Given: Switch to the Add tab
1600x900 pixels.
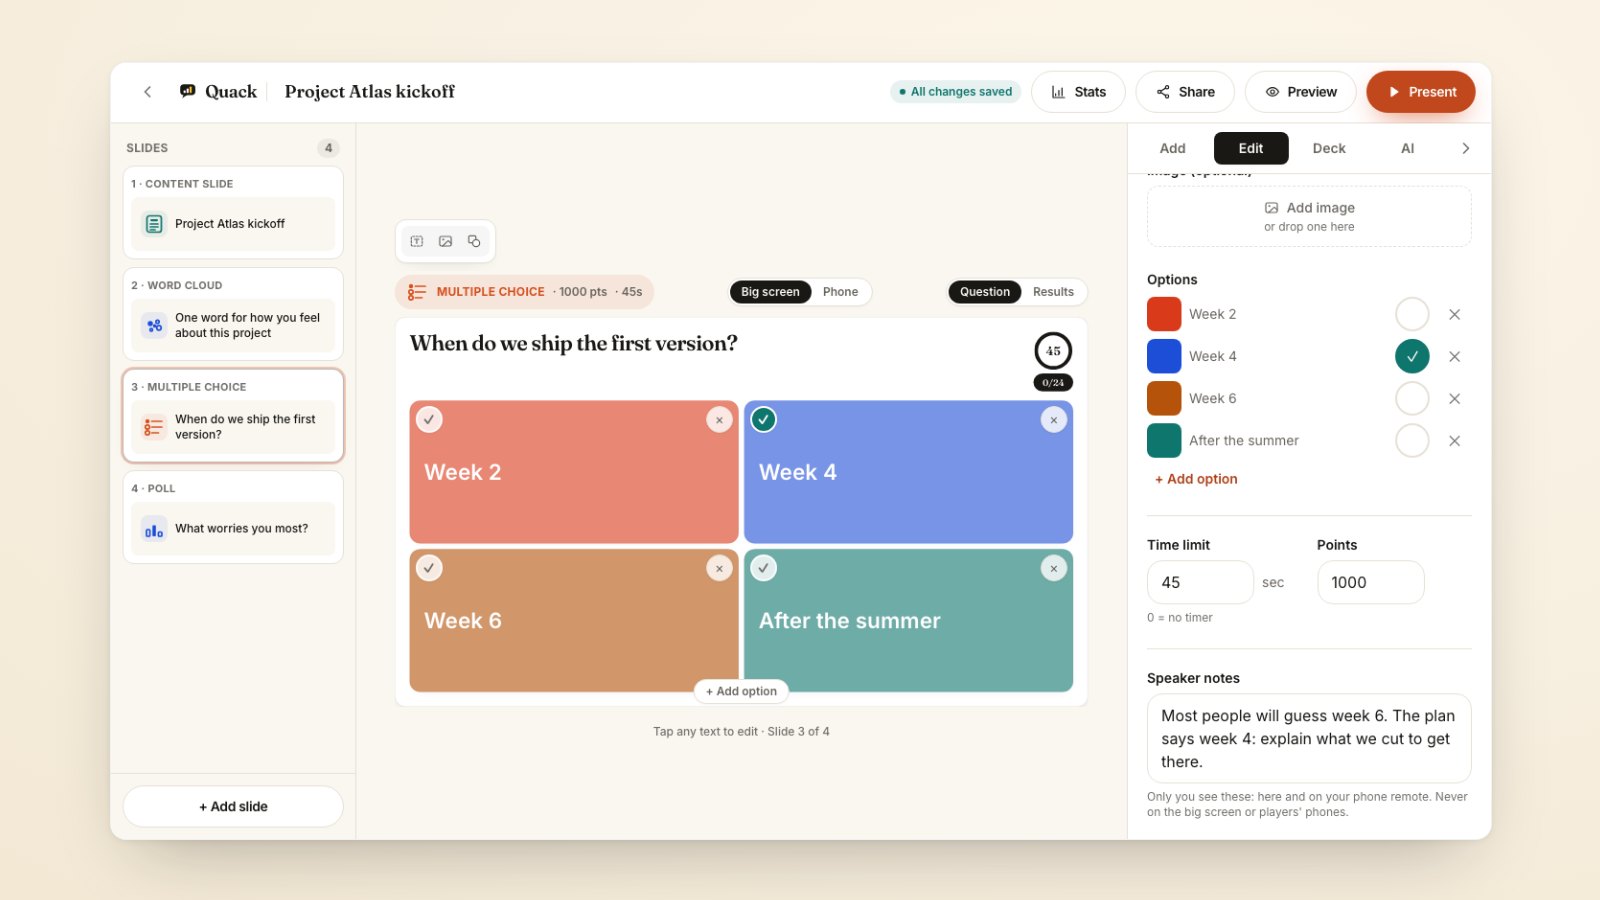Looking at the screenshot, I should [1172, 148].
